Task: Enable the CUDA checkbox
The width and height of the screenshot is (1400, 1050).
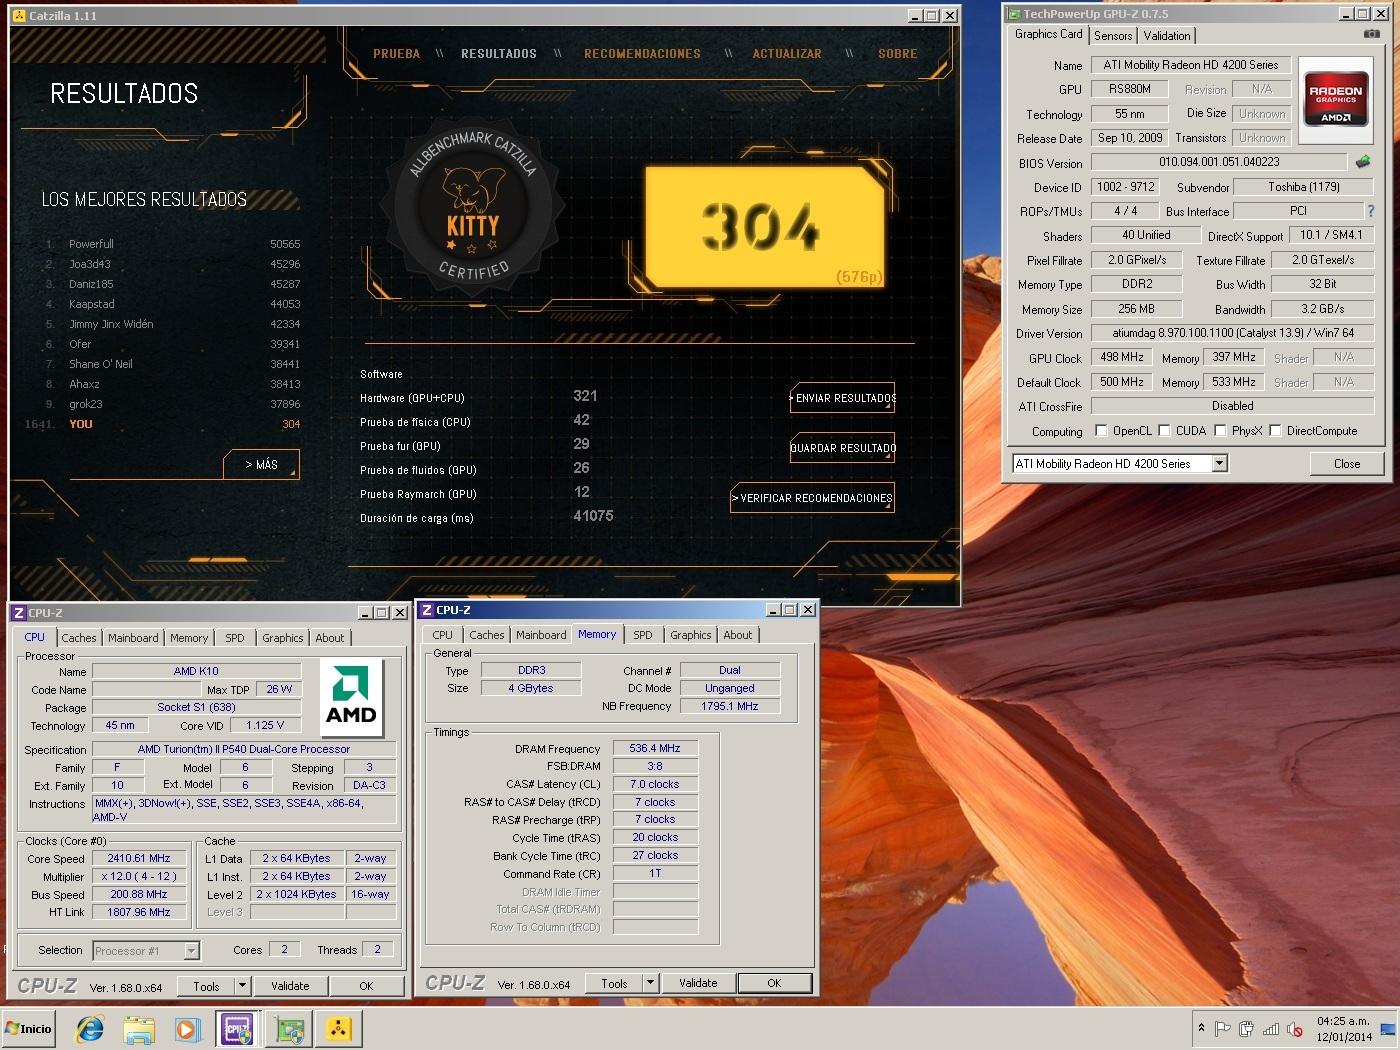Action: point(1164,431)
